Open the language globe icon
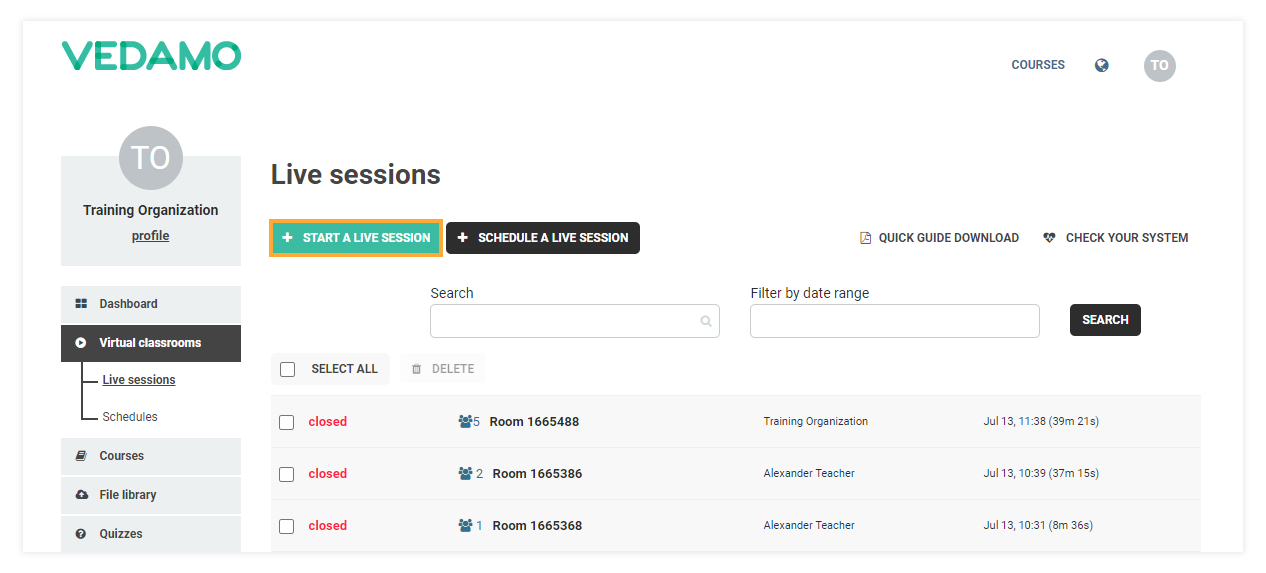1266x573 pixels. (1101, 65)
